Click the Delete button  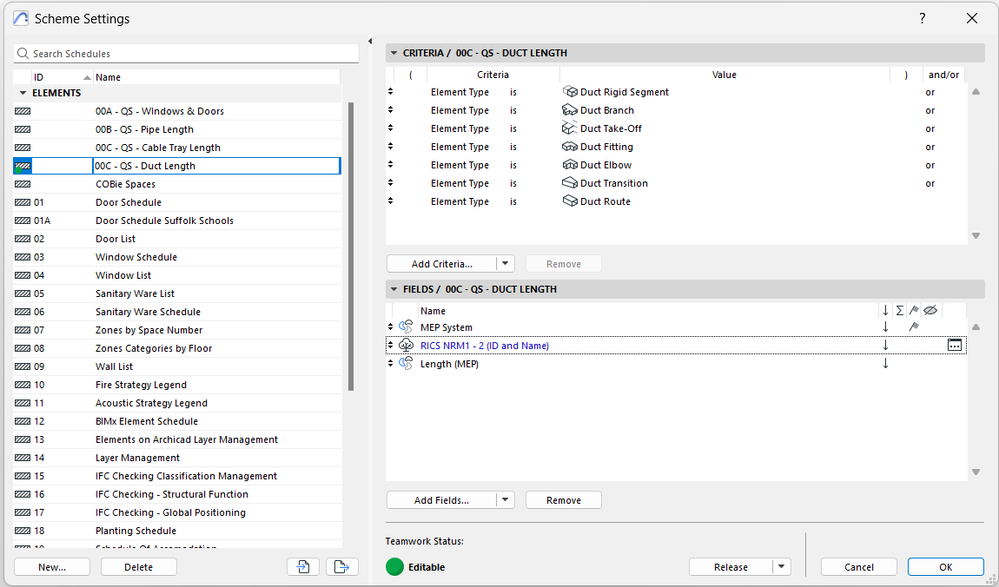pyautogui.click(x=138, y=567)
